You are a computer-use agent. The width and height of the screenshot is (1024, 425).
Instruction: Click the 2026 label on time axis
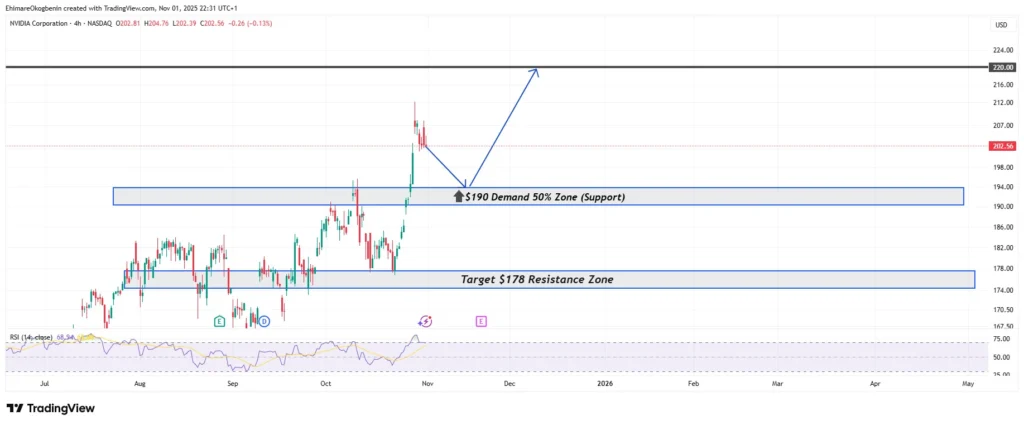click(605, 385)
